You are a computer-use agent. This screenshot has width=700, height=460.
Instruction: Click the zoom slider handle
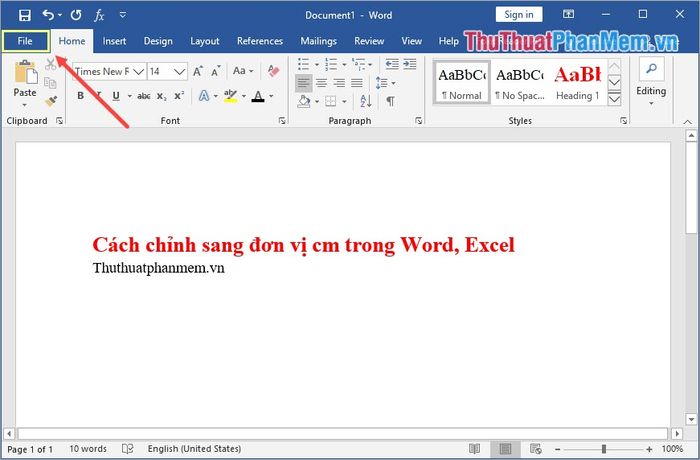(x=604, y=449)
